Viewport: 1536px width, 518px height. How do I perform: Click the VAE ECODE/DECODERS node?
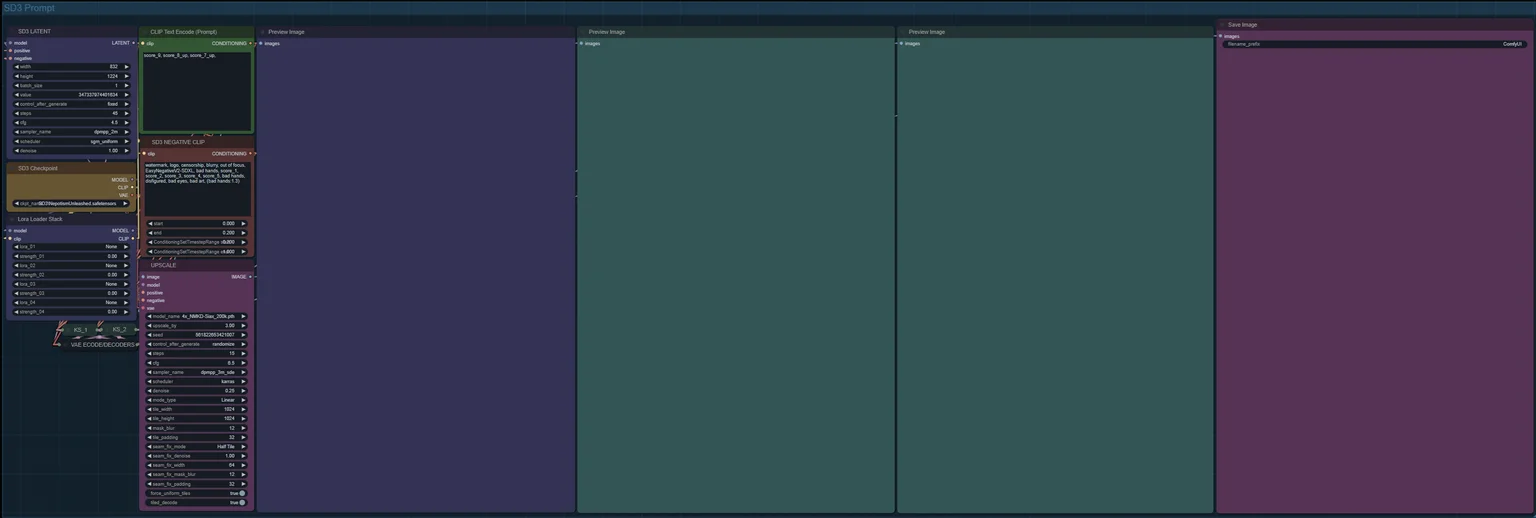[x=101, y=345]
